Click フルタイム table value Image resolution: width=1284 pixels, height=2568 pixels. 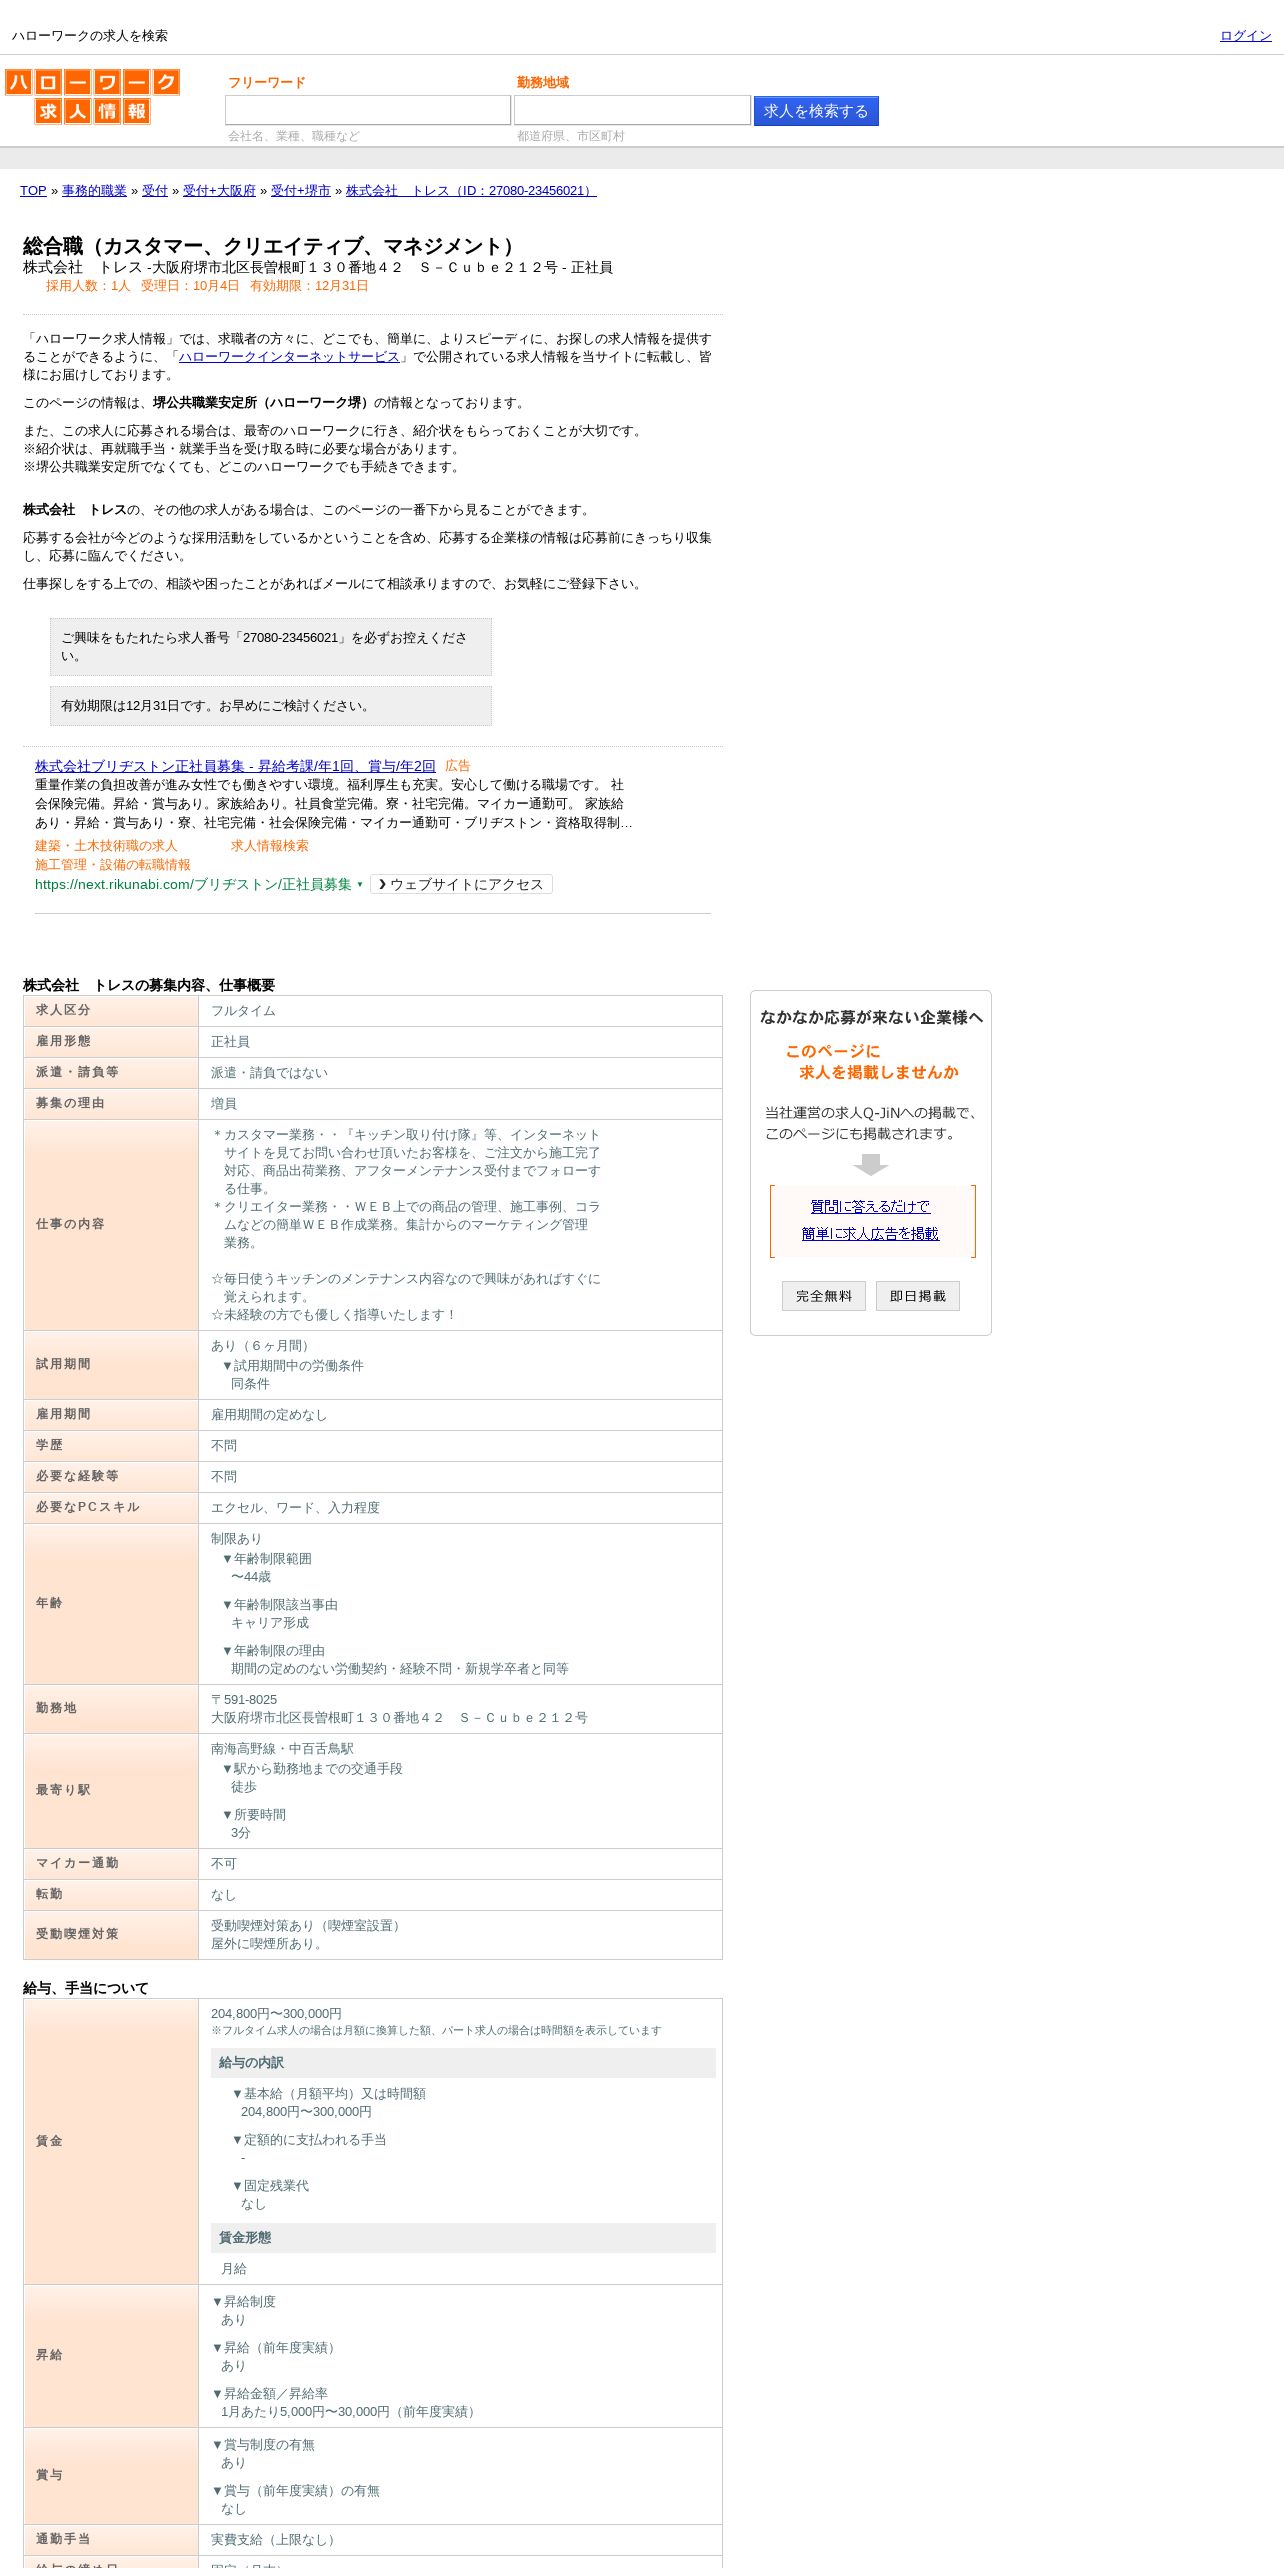tap(243, 1011)
